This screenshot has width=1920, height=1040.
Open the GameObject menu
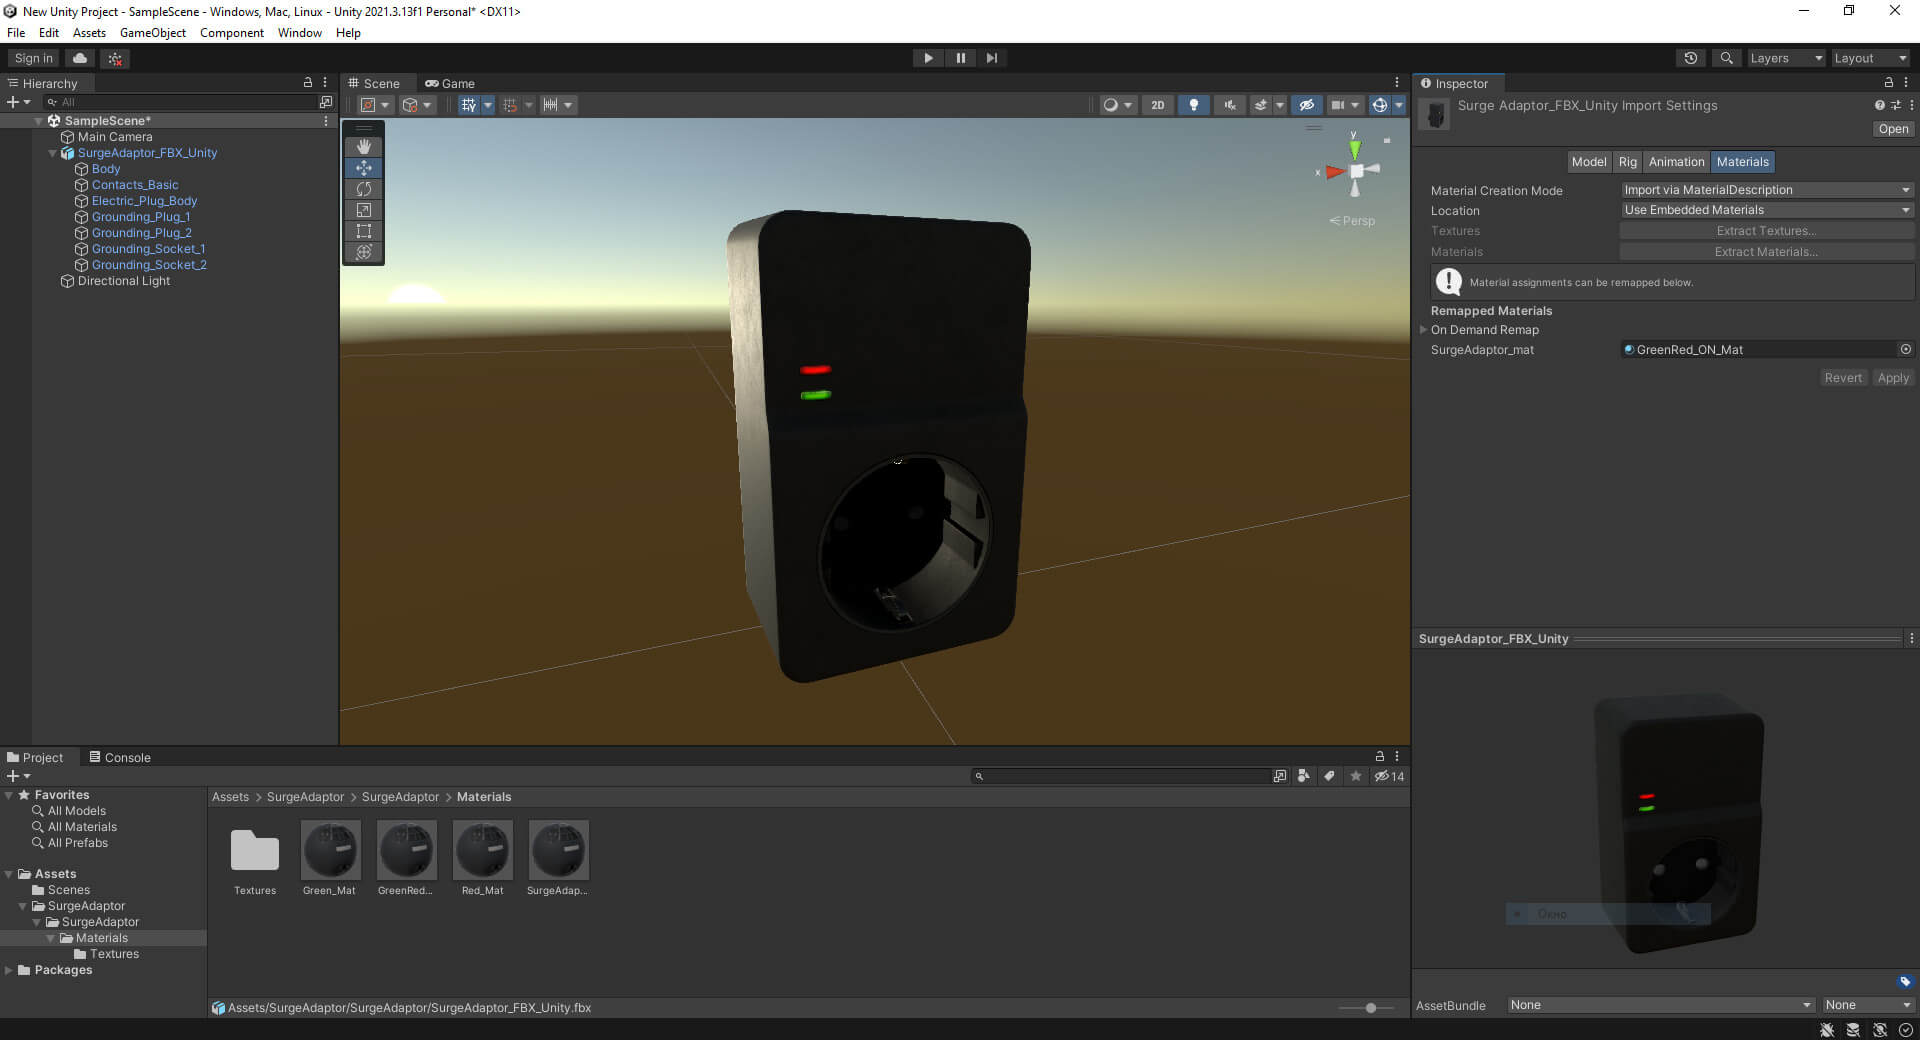152,33
